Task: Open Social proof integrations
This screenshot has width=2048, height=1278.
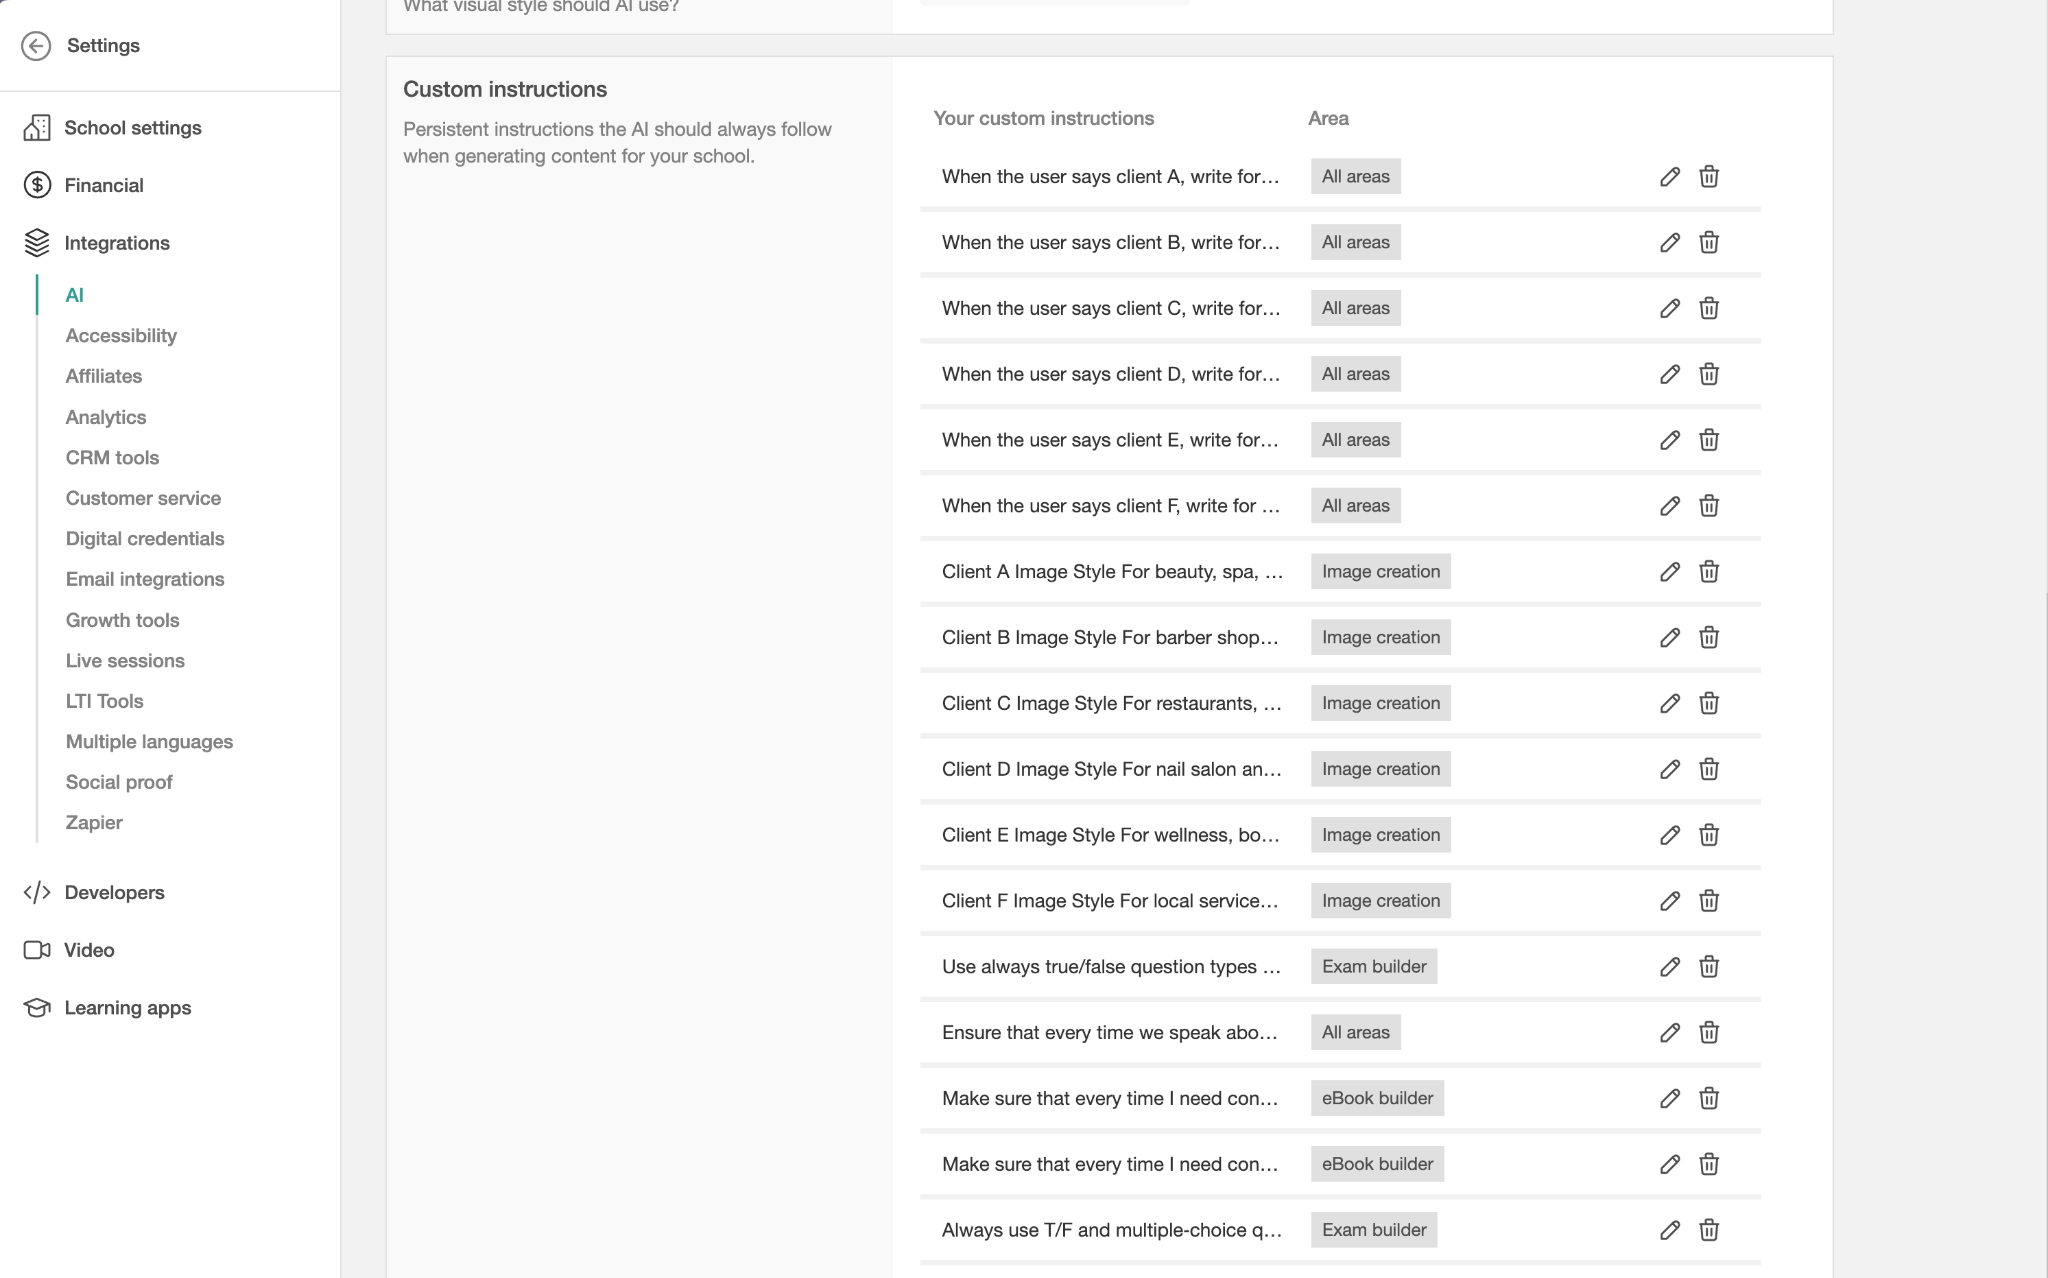Action: point(119,782)
